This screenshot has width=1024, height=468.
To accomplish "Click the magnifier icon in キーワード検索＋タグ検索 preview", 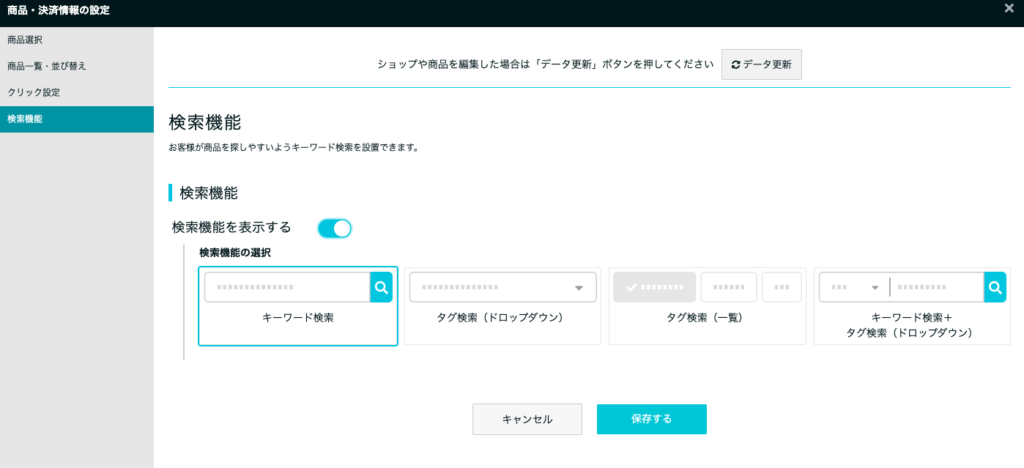I will point(994,288).
